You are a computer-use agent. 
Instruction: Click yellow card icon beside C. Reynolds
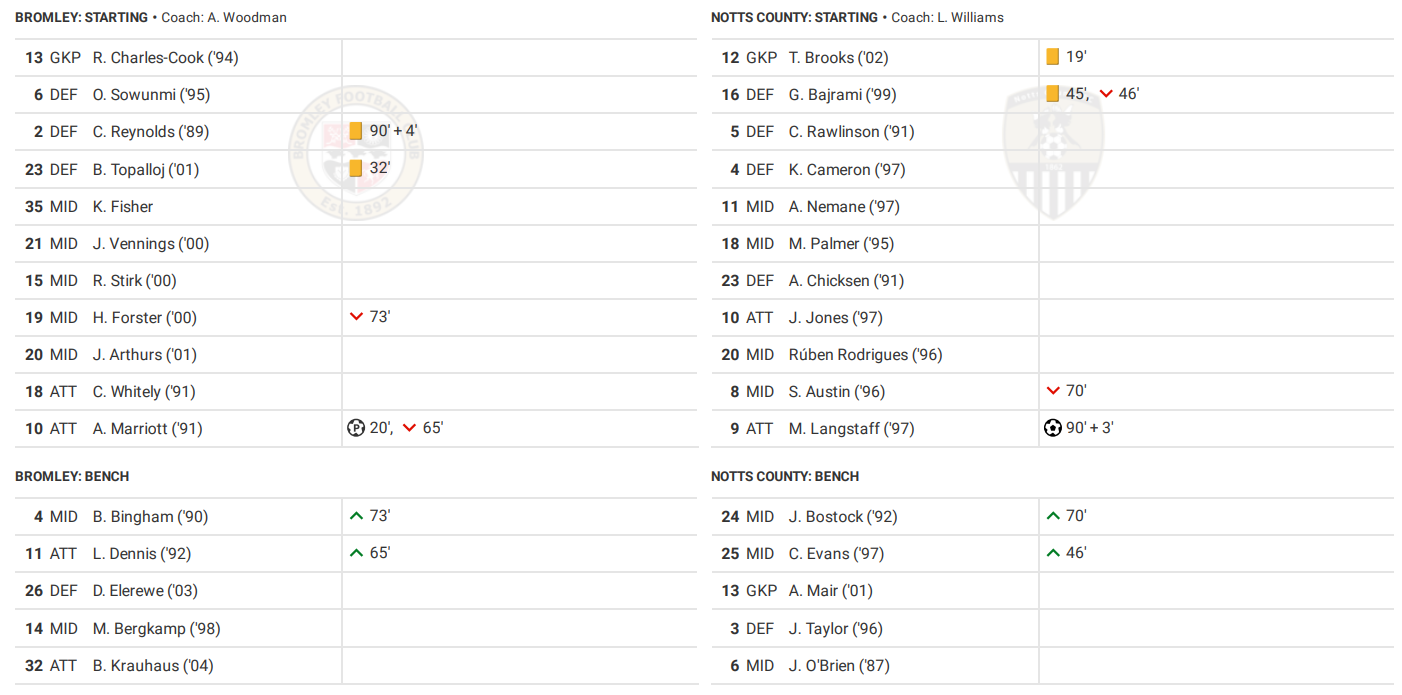point(356,131)
